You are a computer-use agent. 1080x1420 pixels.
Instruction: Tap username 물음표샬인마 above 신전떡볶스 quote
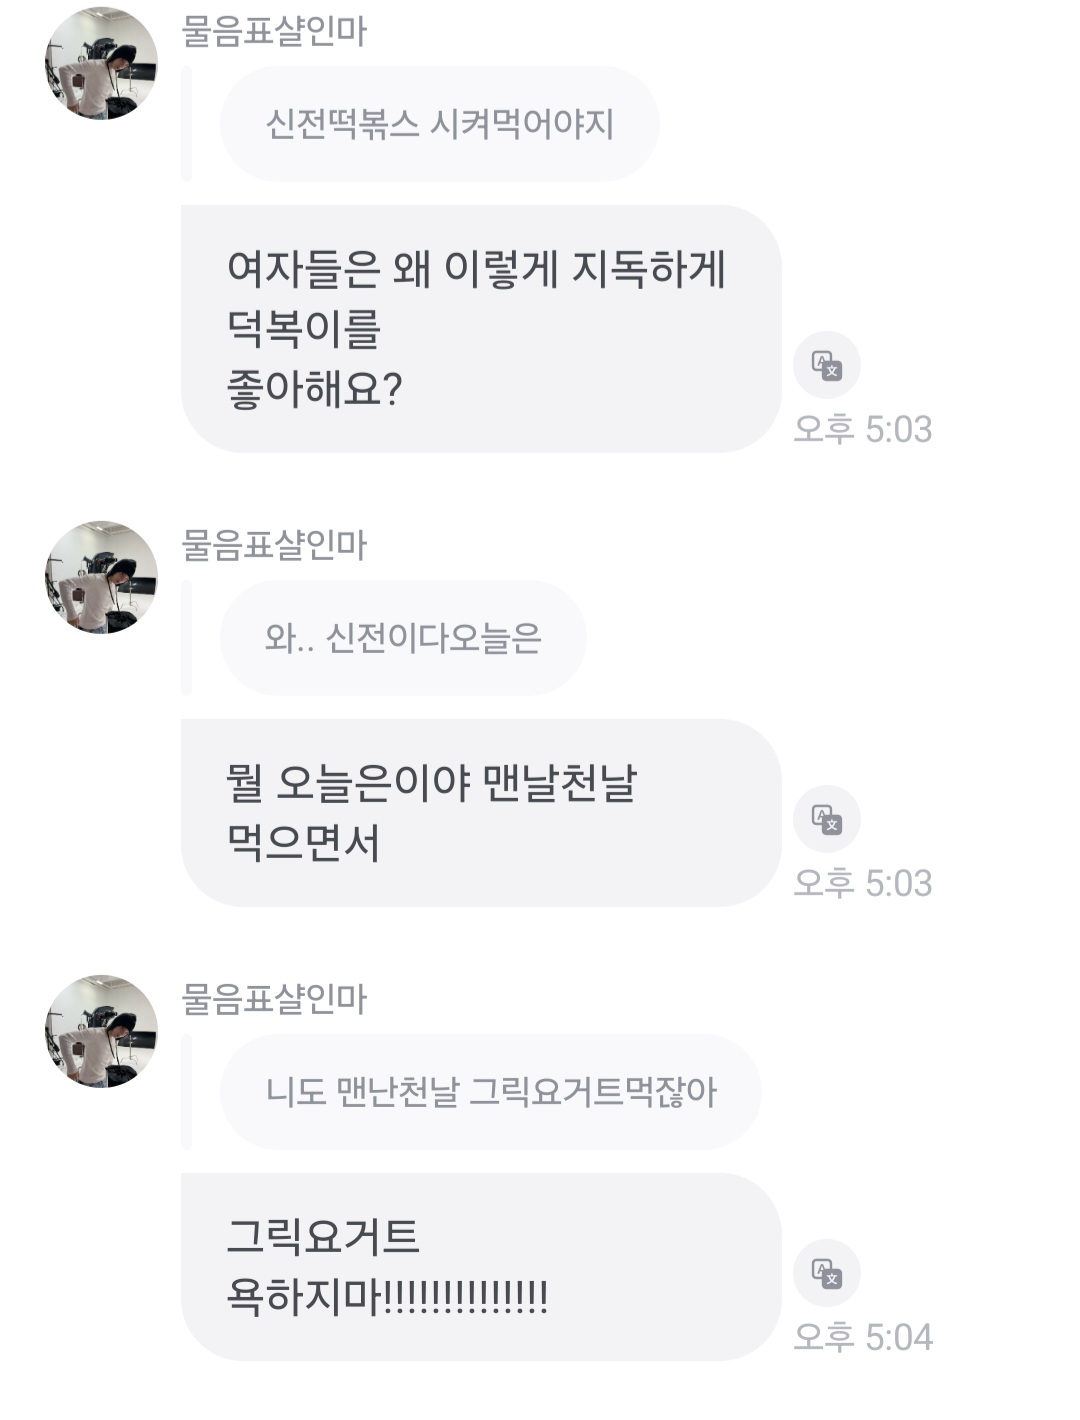pyautogui.click(x=274, y=31)
